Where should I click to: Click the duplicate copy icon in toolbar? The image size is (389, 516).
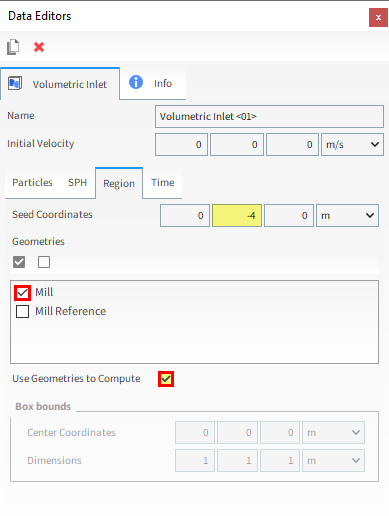(13, 47)
